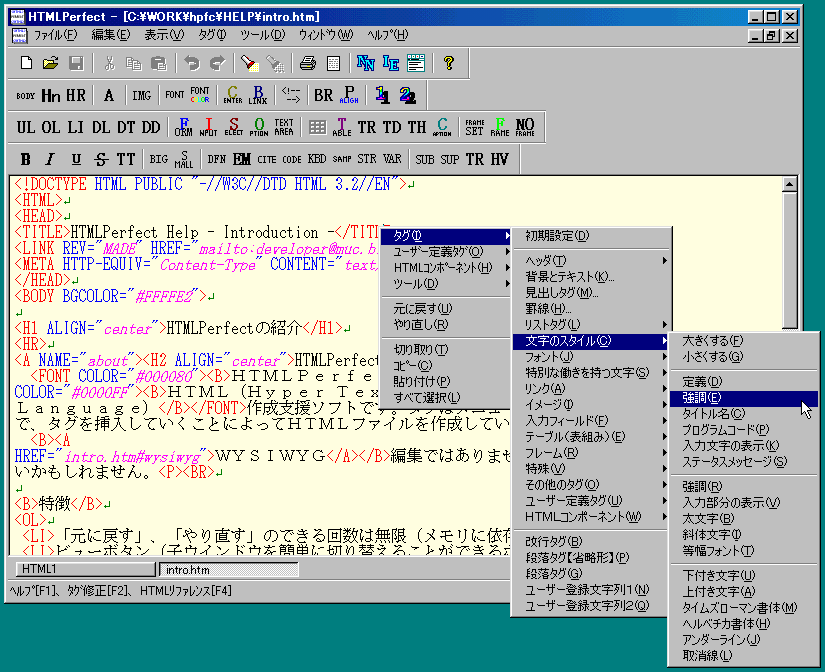Select 大きくする(F) in the text style submenu
The width and height of the screenshot is (825, 672).
click(744, 341)
